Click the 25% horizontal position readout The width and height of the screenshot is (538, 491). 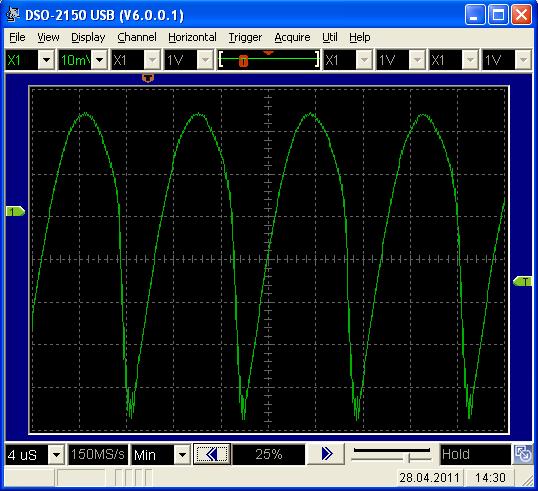coord(269,454)
